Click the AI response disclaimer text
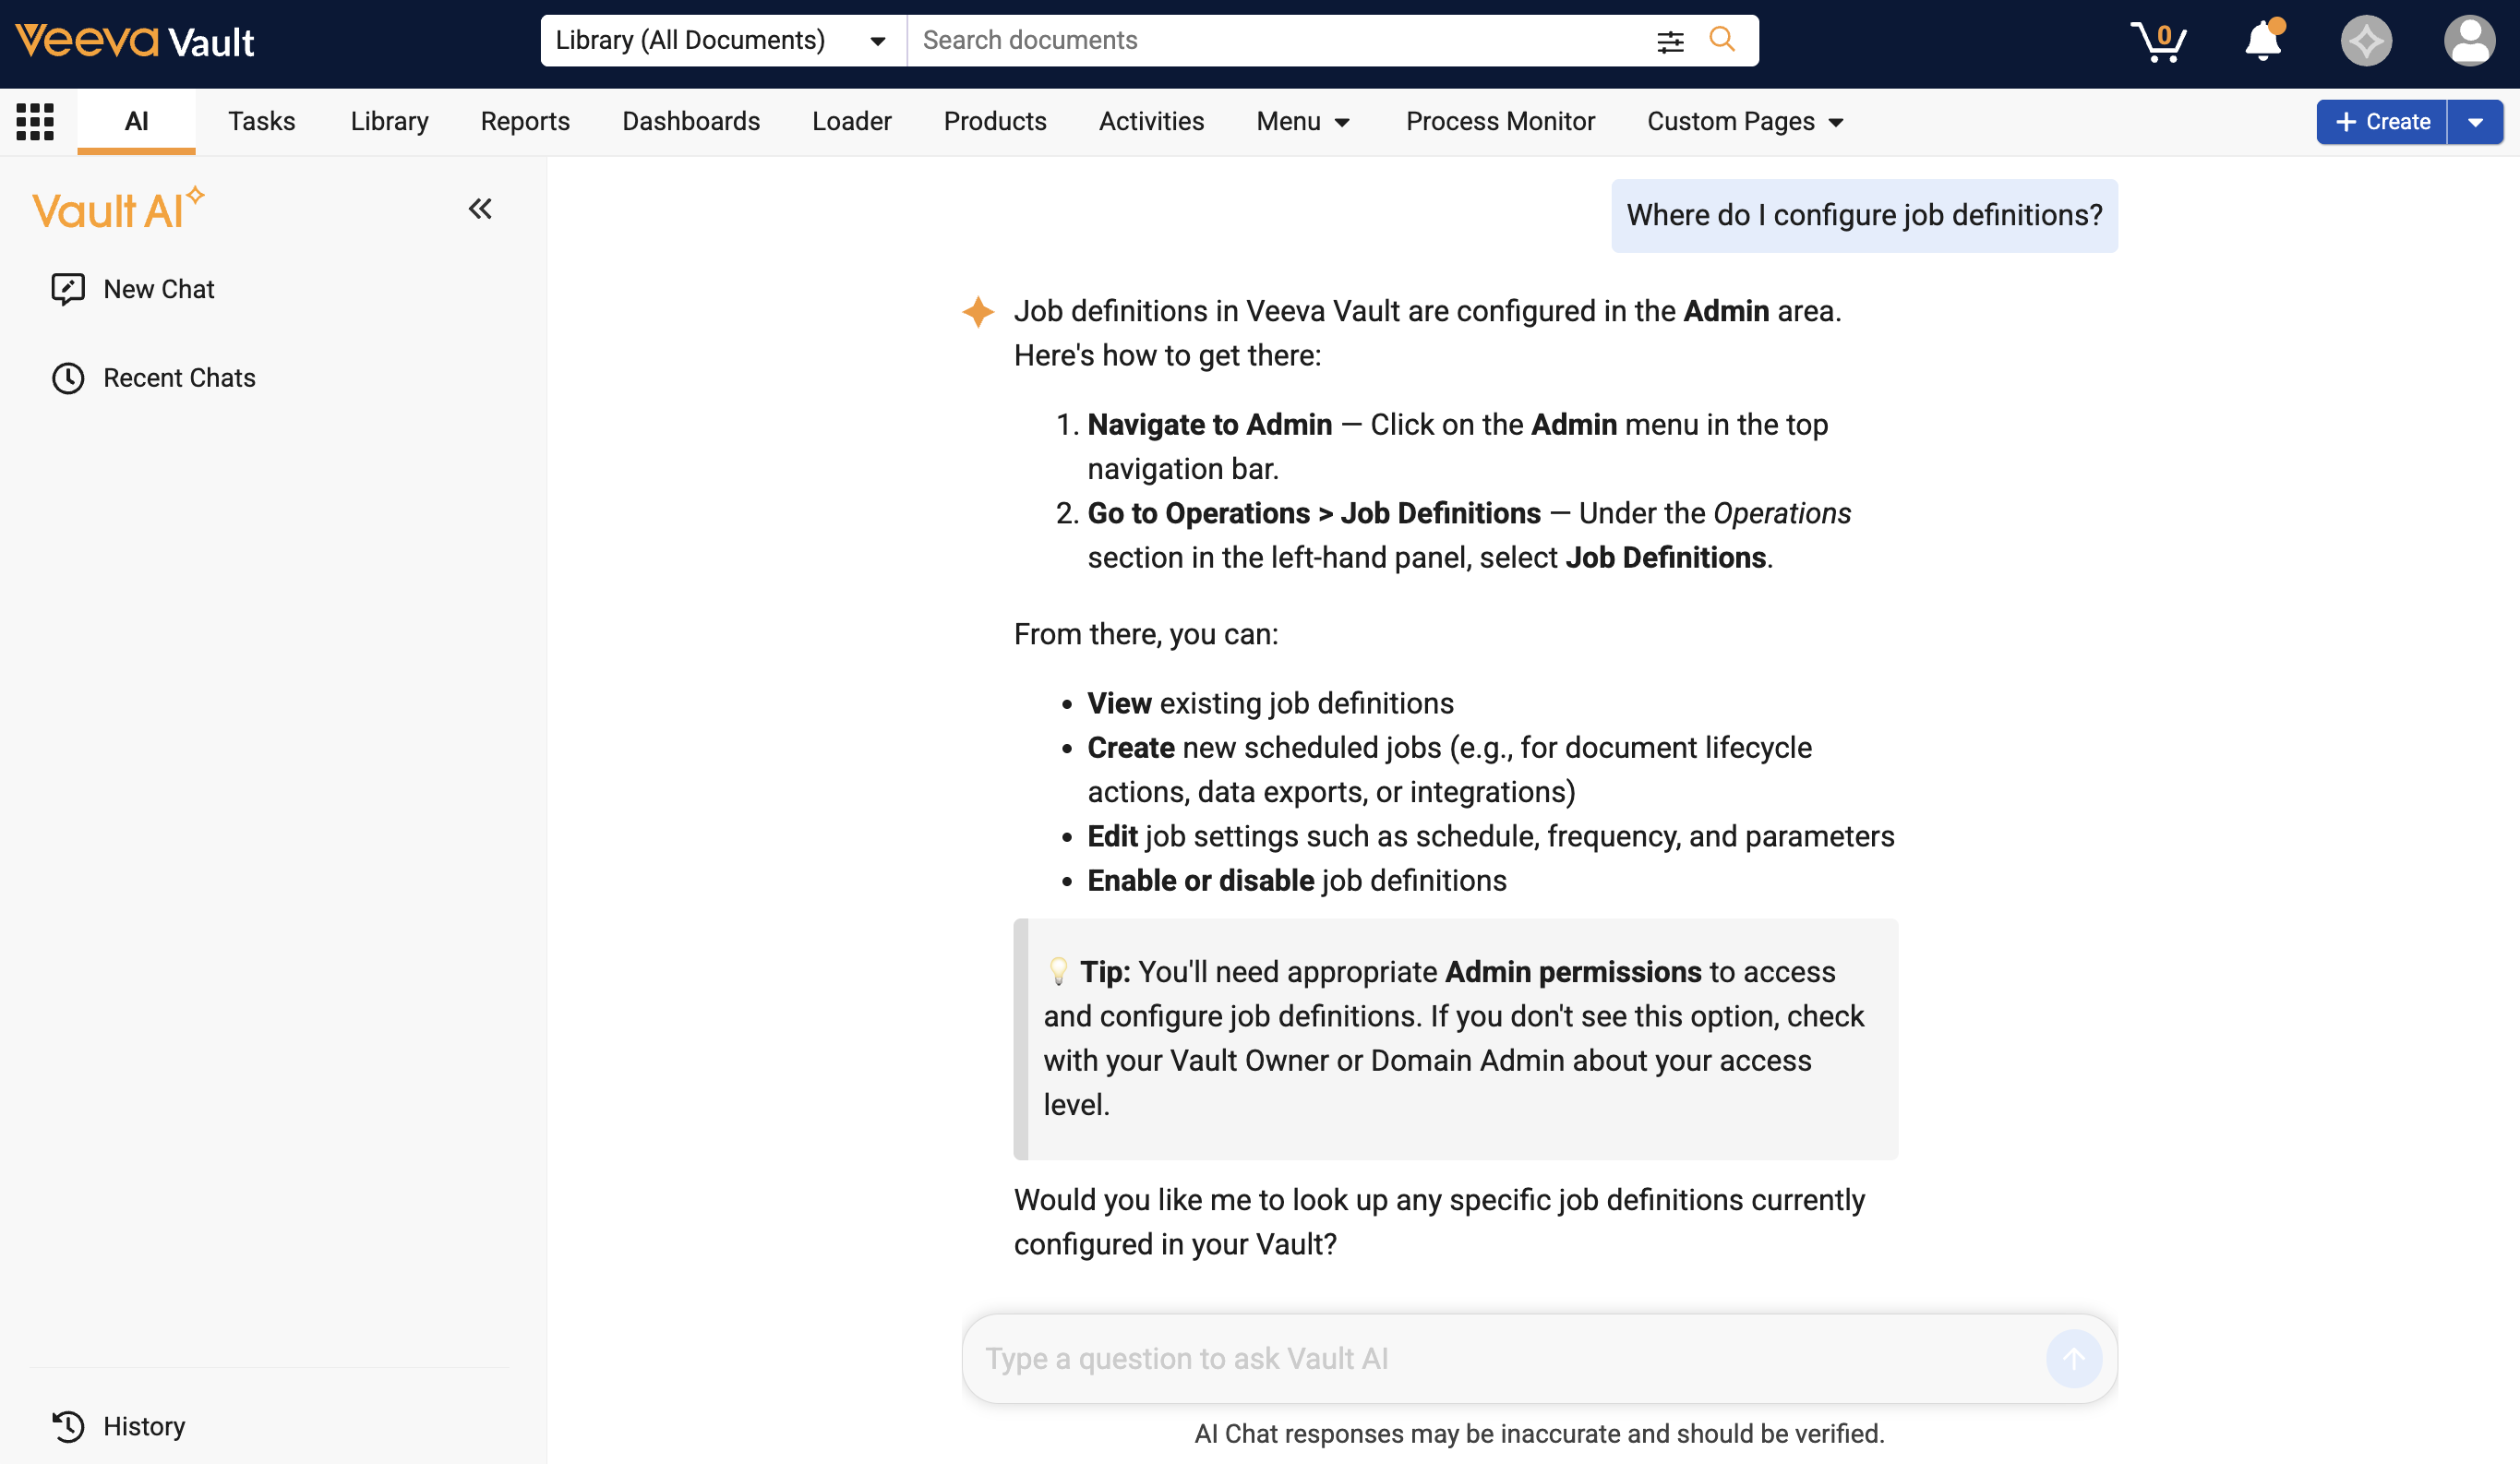 (1539, 1434)
